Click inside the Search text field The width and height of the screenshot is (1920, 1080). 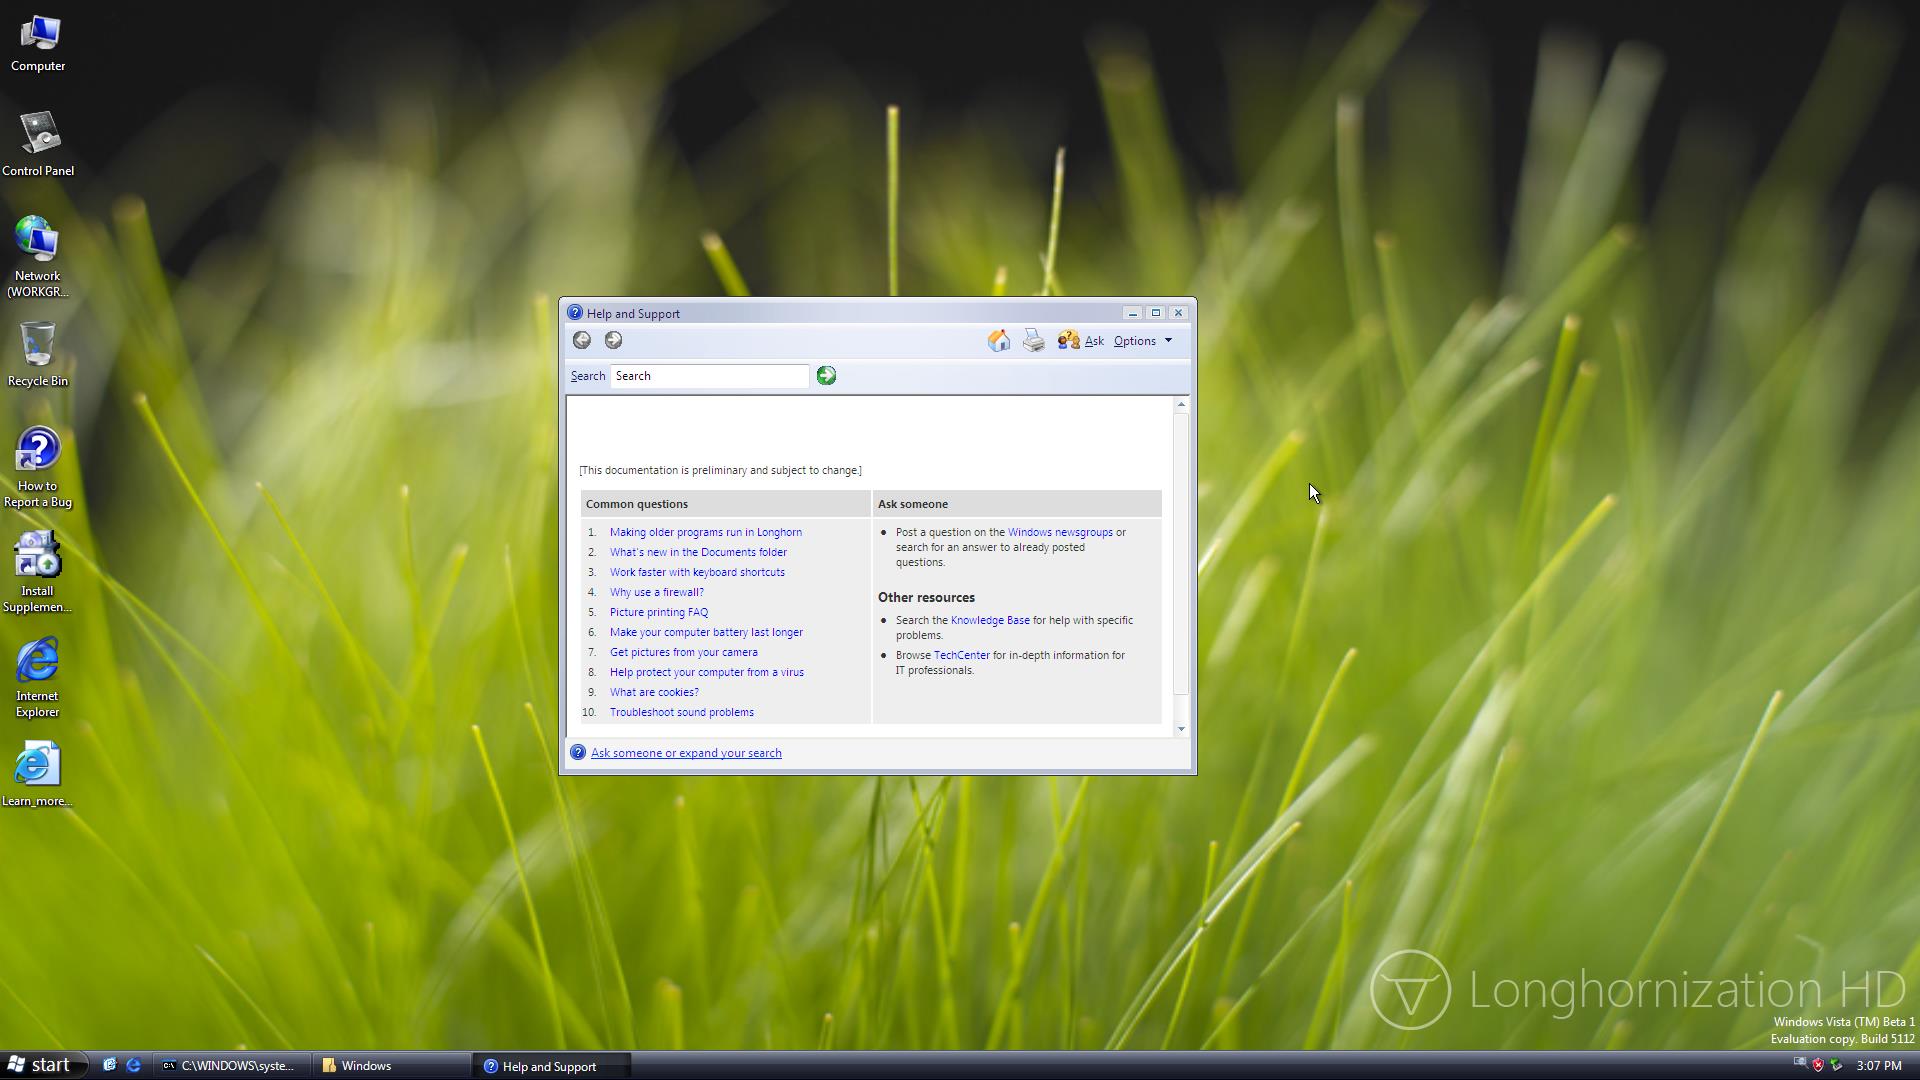pos(708,376)
